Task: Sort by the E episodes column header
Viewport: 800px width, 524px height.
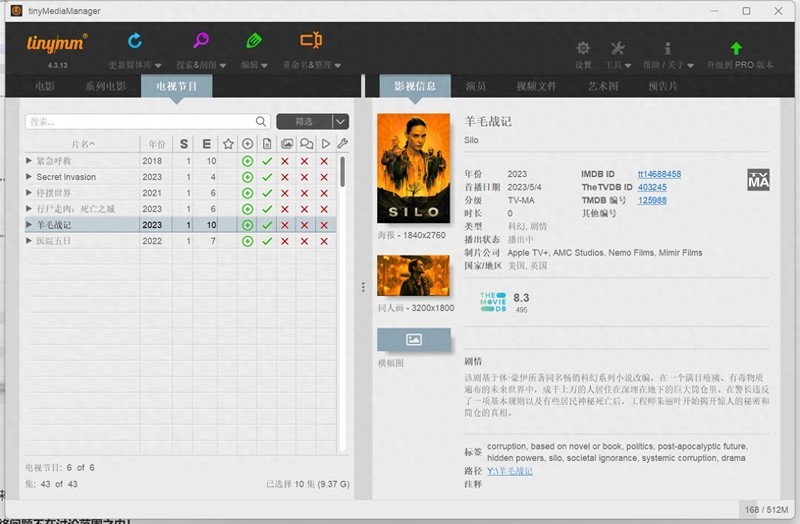Action: (206, 144)
